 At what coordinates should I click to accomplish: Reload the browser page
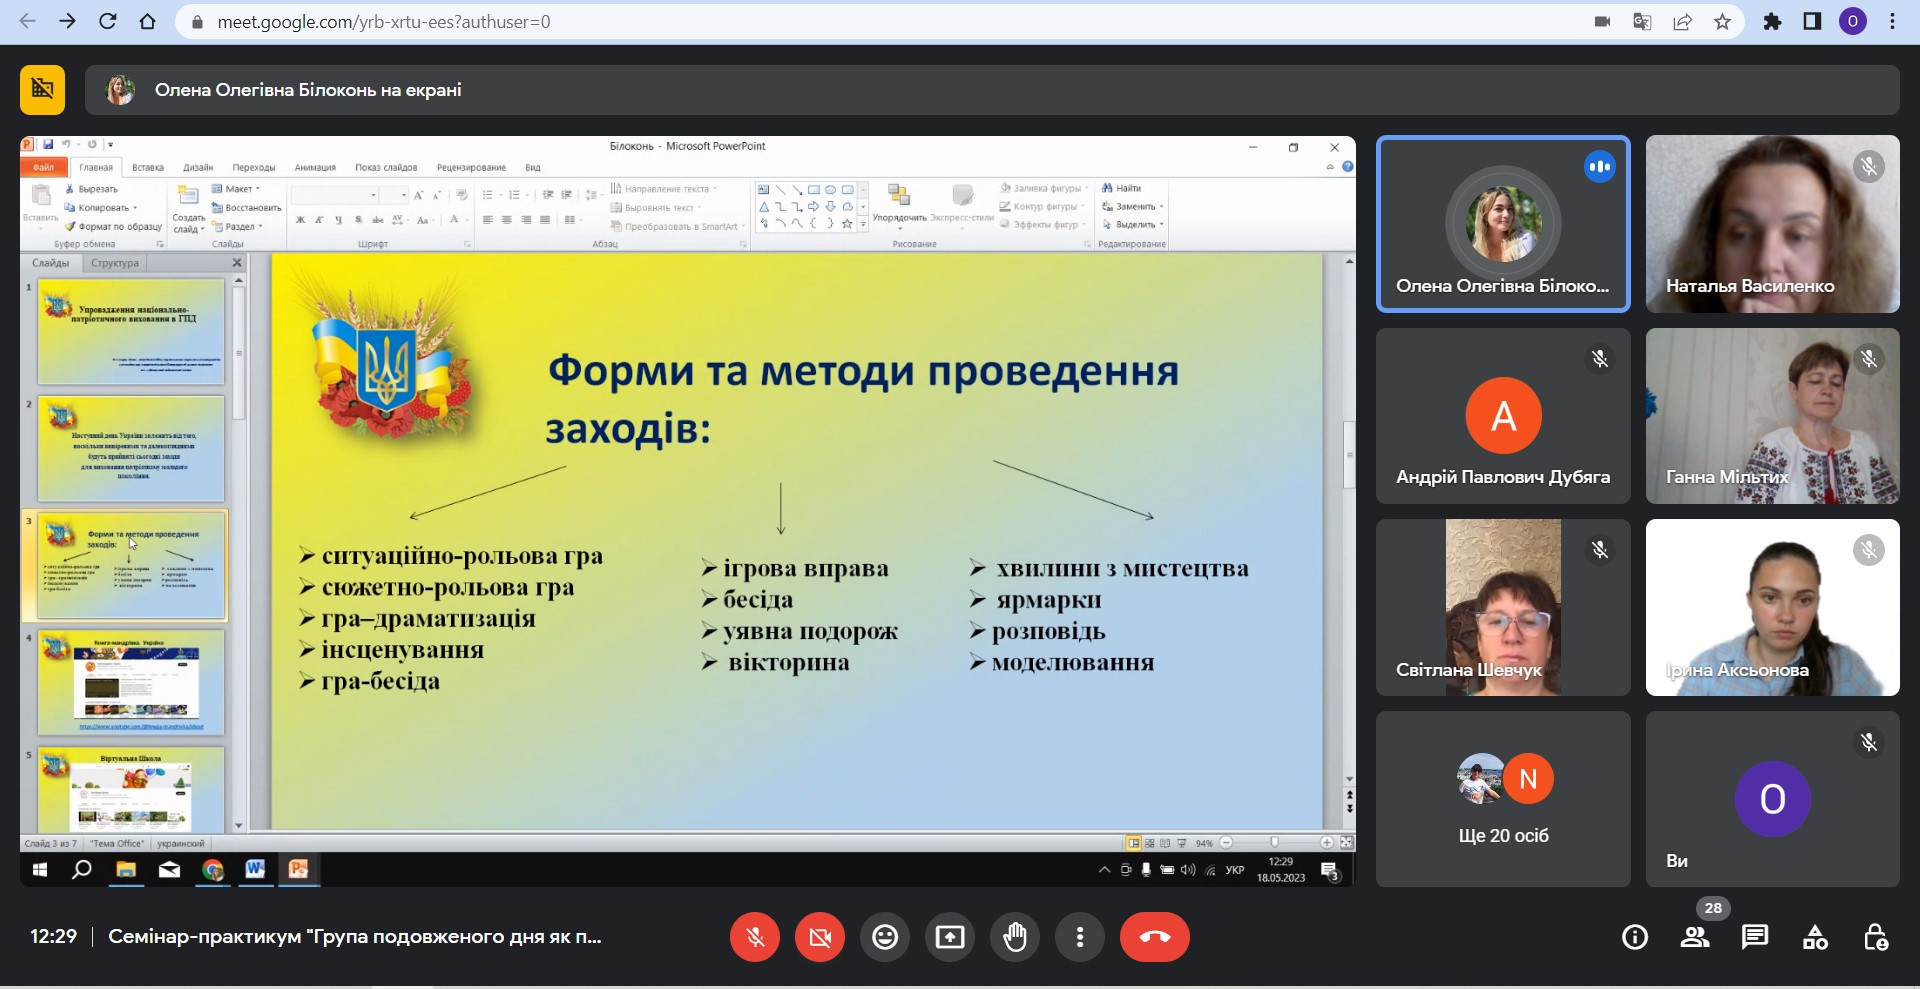(108, 21)
